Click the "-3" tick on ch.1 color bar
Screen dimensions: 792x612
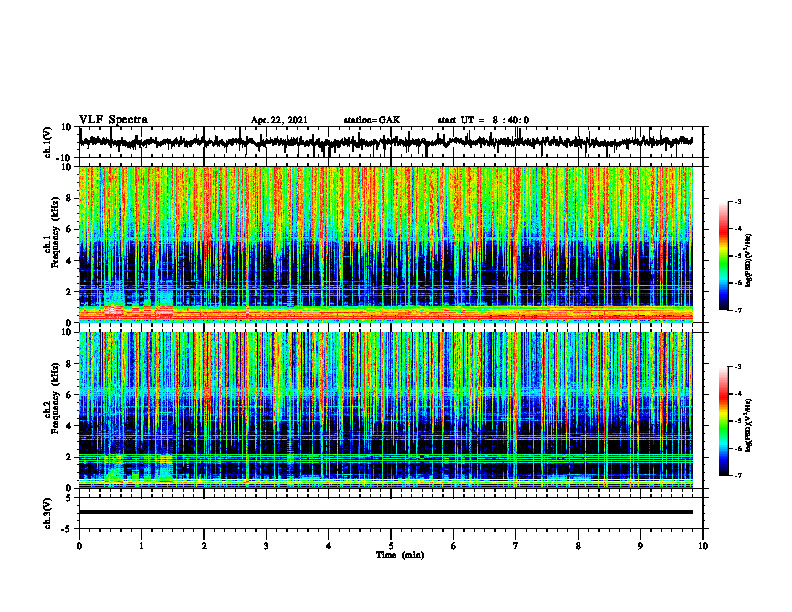[x=737, y=202]
